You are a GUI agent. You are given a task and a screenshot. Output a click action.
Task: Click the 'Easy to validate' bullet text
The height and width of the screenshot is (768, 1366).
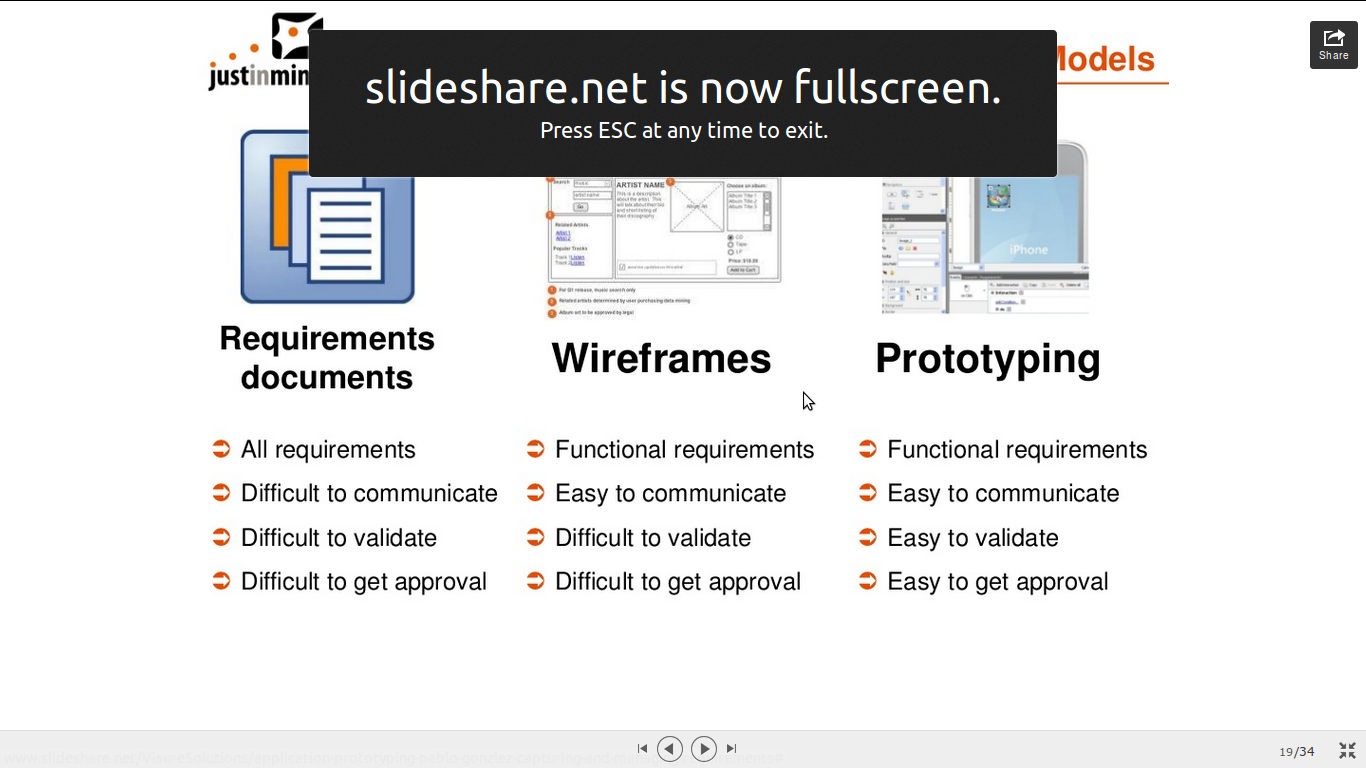pos(972,538)
